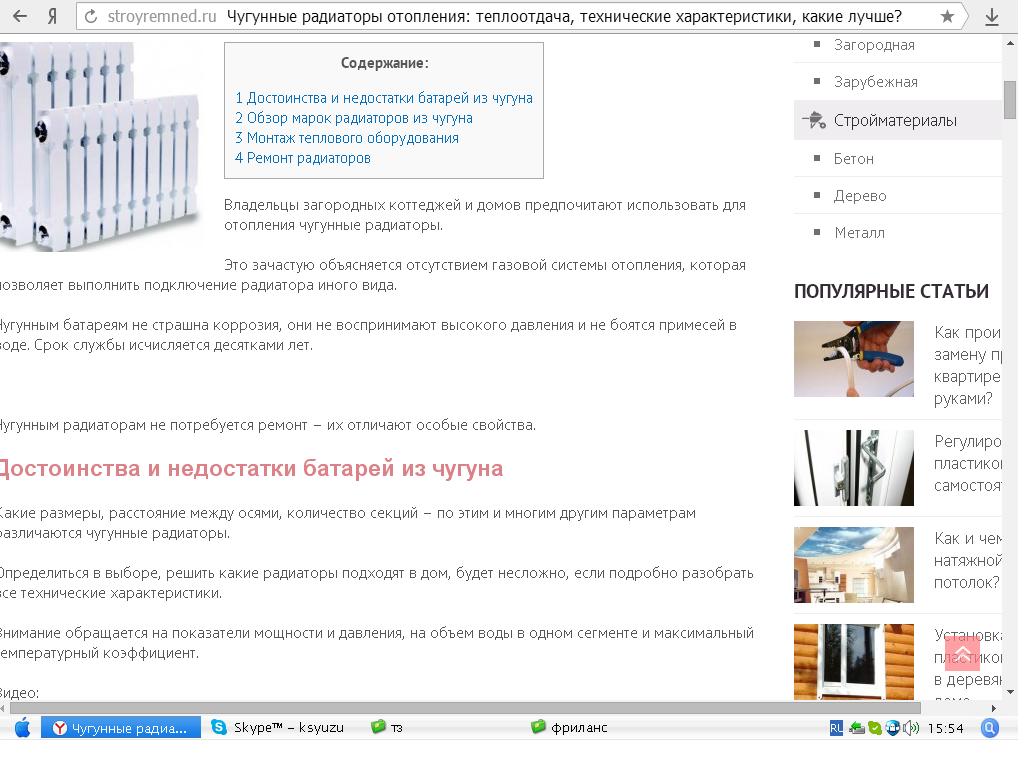
Task: Click the cast iron radiators image
Action: coord(100,147)
